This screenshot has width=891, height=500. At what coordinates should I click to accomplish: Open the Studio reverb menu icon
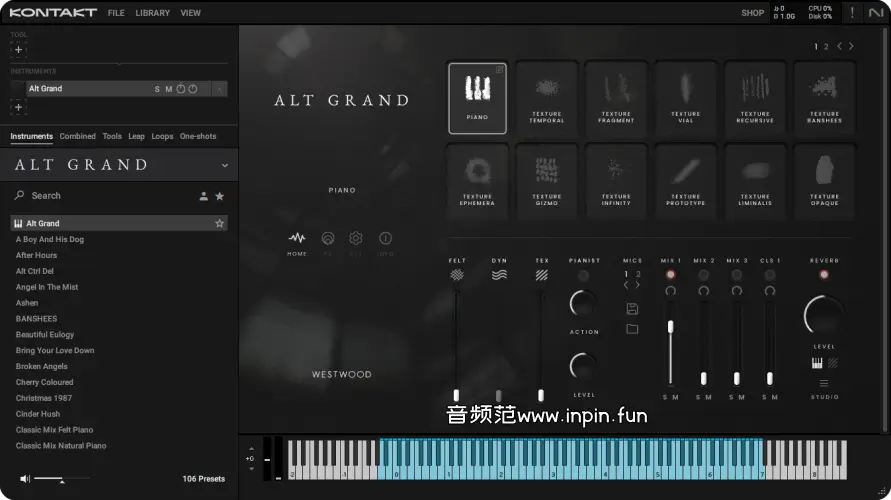click(824, 383)
